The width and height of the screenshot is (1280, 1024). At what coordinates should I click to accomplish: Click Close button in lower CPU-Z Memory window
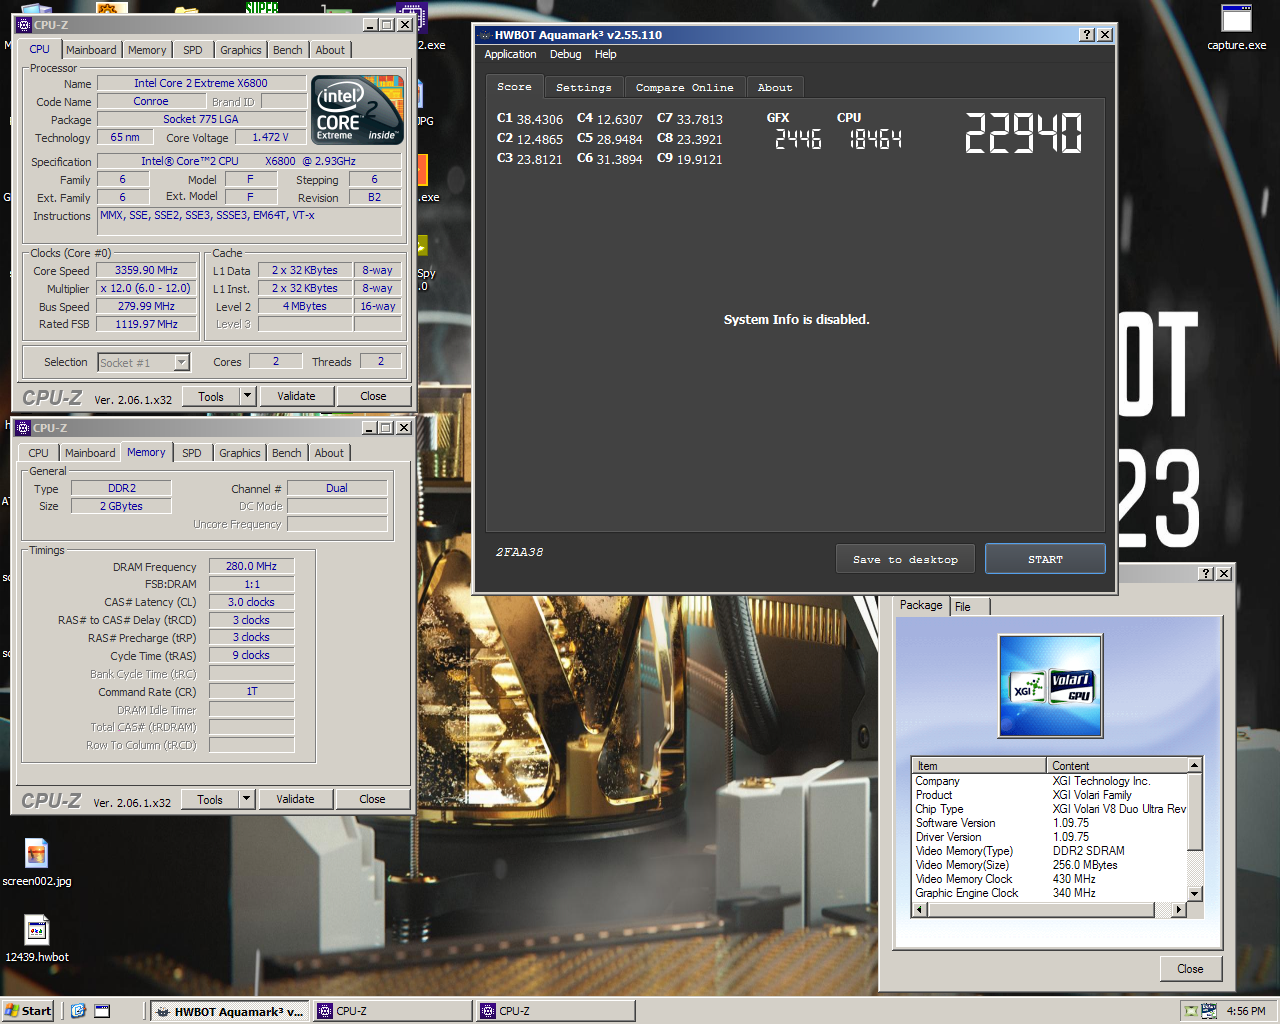click(372, 799)
